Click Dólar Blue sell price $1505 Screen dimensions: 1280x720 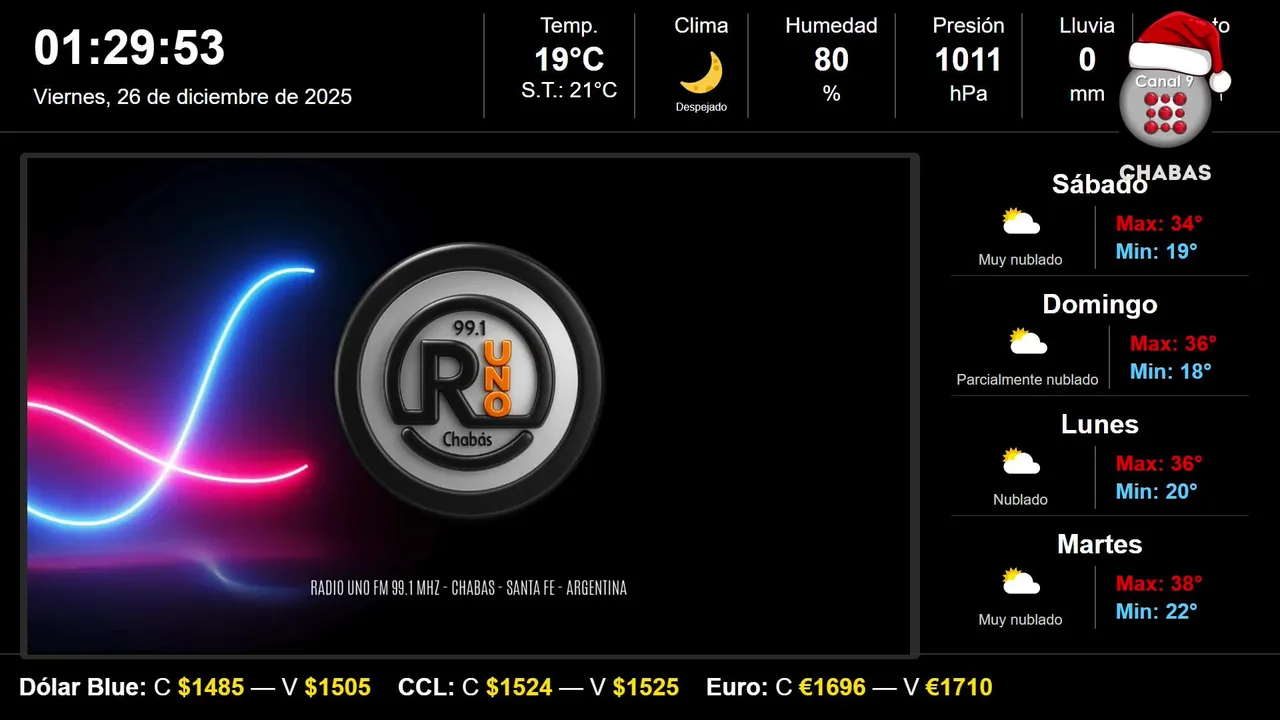click(x=338, y=687)
